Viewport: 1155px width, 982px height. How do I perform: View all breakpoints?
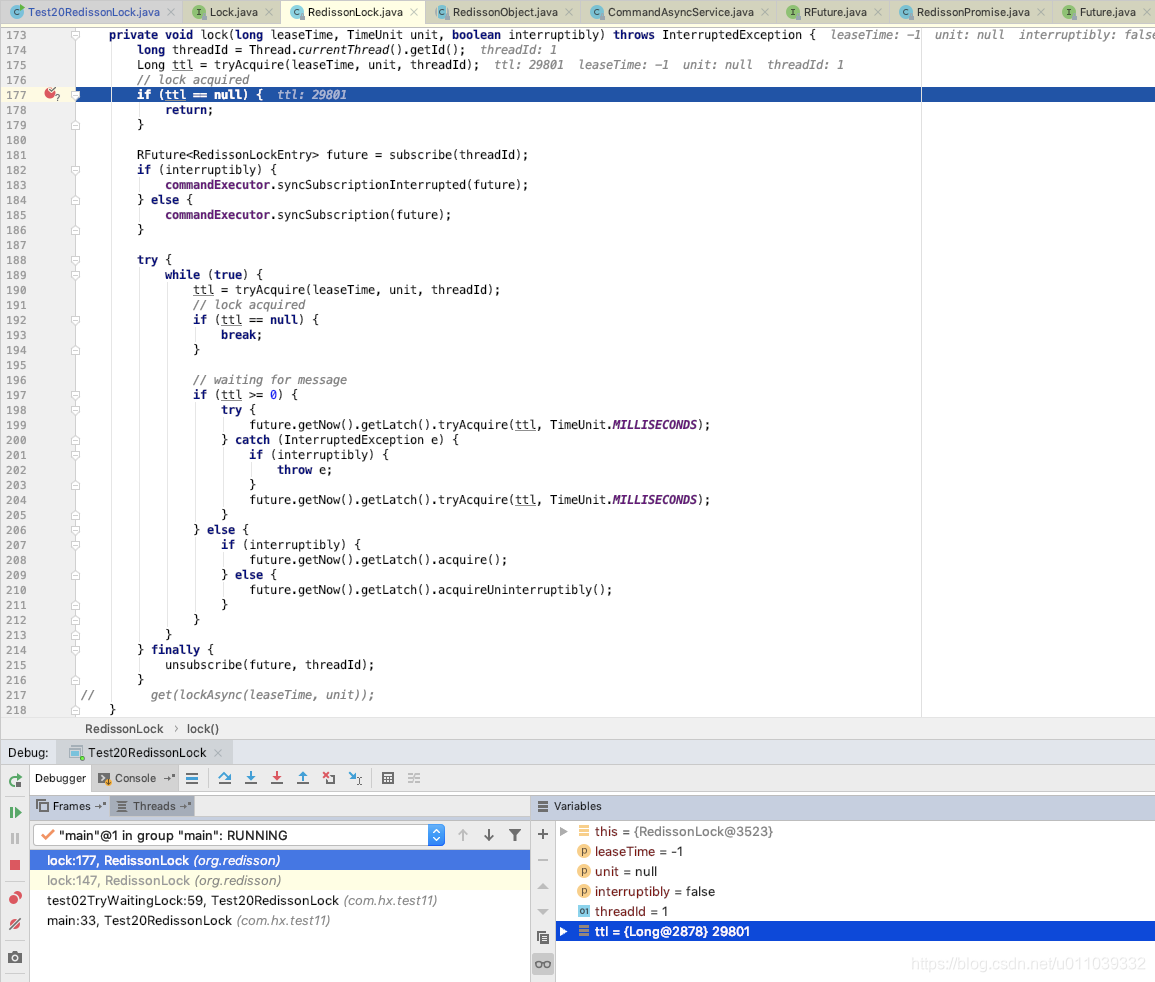coord(15,898)
